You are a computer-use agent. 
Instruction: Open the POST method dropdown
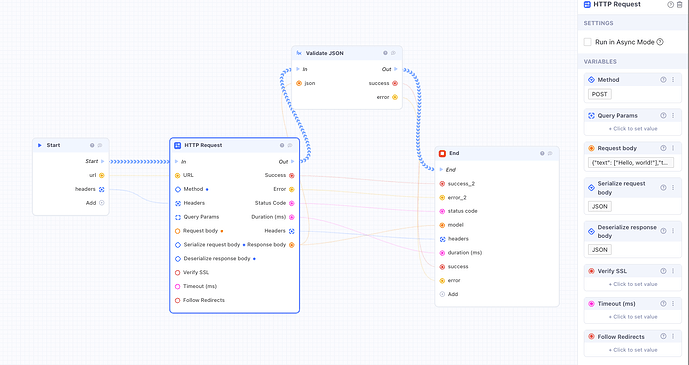(600, 94)
